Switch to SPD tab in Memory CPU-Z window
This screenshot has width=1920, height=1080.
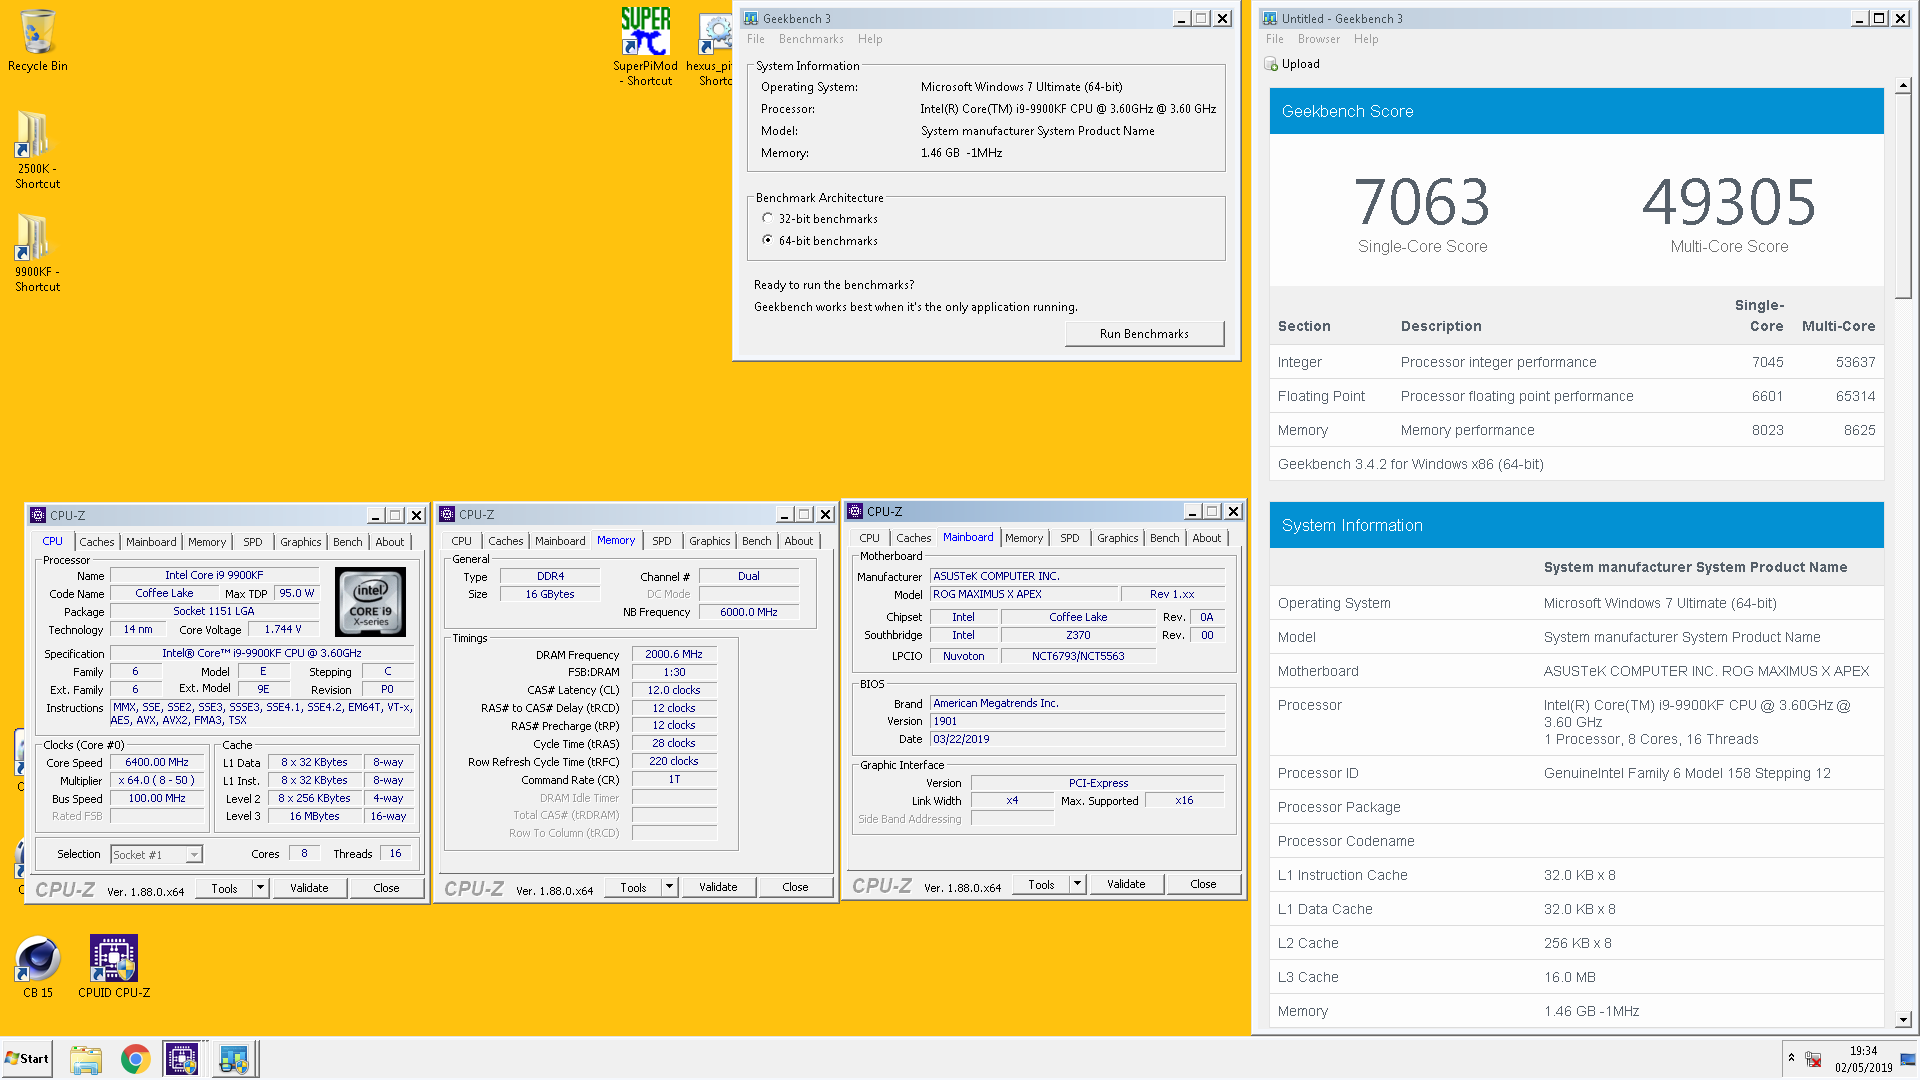pos(661,541)
